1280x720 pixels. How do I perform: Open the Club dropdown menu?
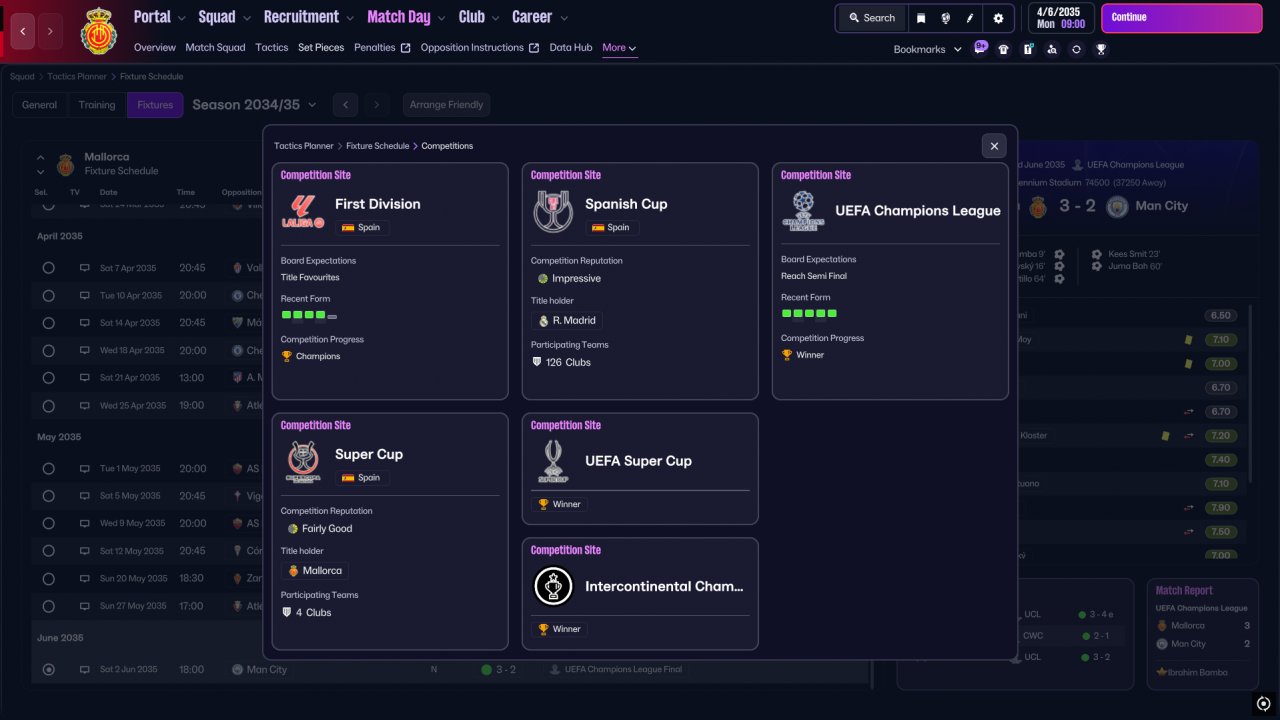pyautogui.click(x=478, y=17)
